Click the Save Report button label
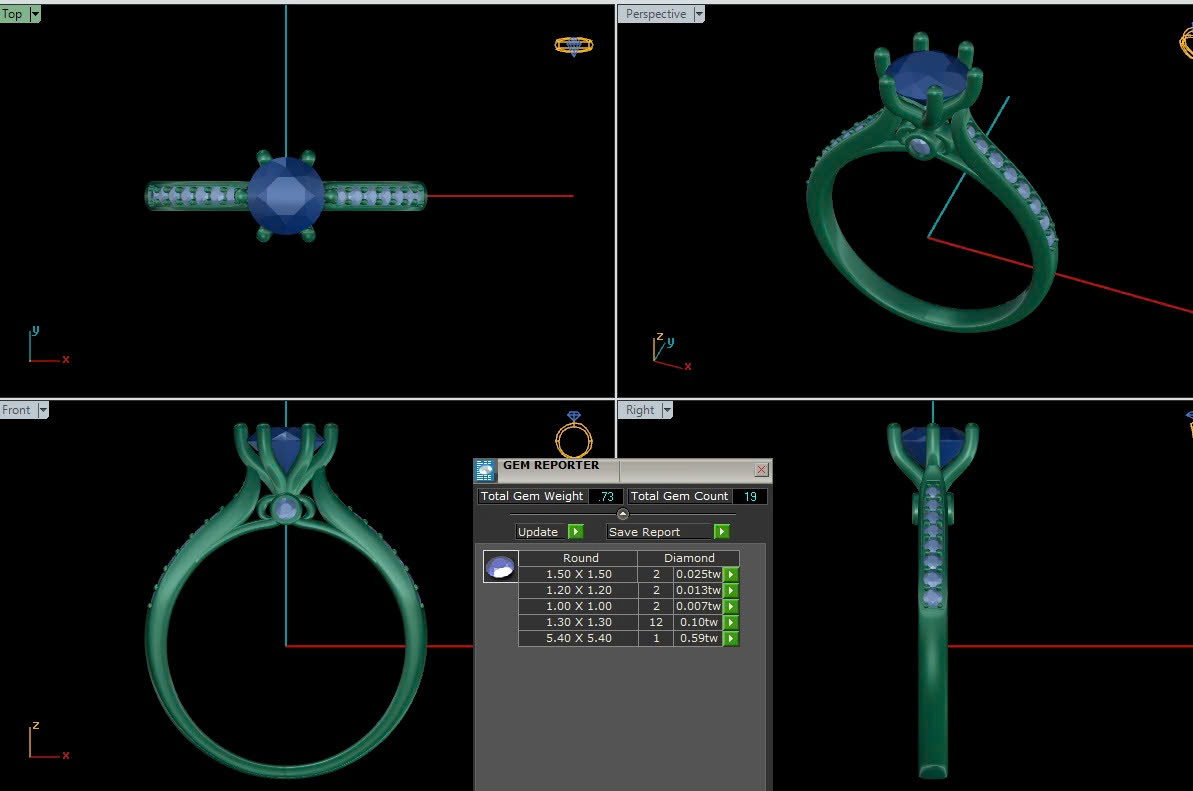Viewport: 1193px width, 791px height. click(x=644, y=532)
